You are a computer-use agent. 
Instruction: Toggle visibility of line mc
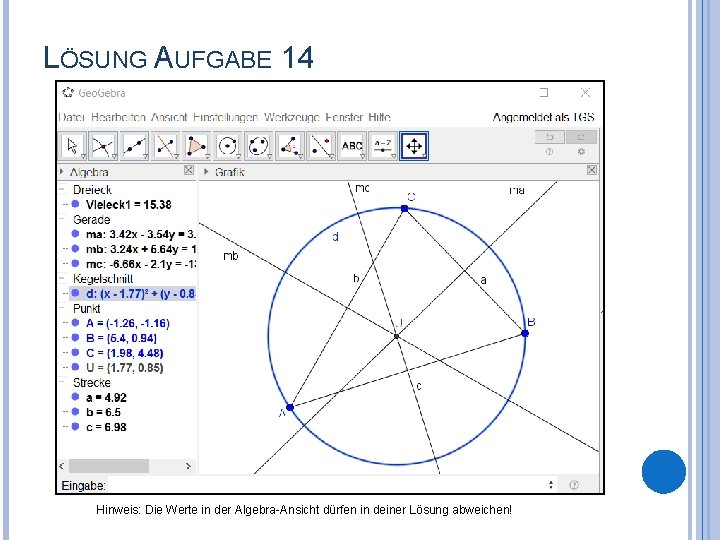(x=76, y=264)
